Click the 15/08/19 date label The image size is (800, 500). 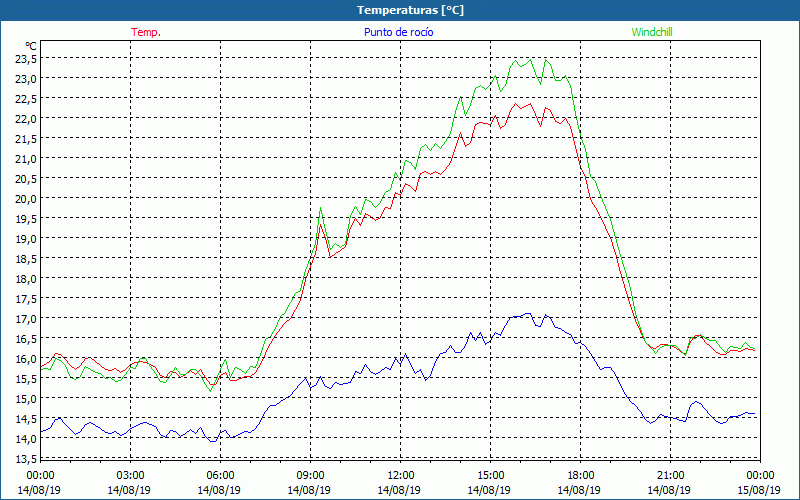[759, 490]
